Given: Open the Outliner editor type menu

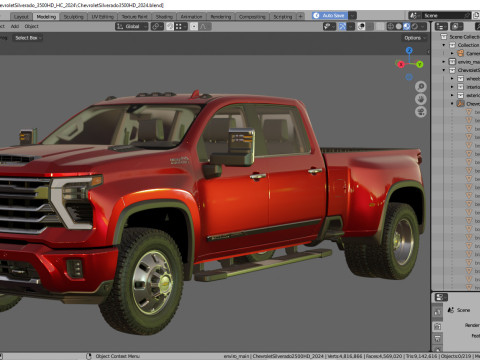Looking at the screenshot, I should click(441, 26).
